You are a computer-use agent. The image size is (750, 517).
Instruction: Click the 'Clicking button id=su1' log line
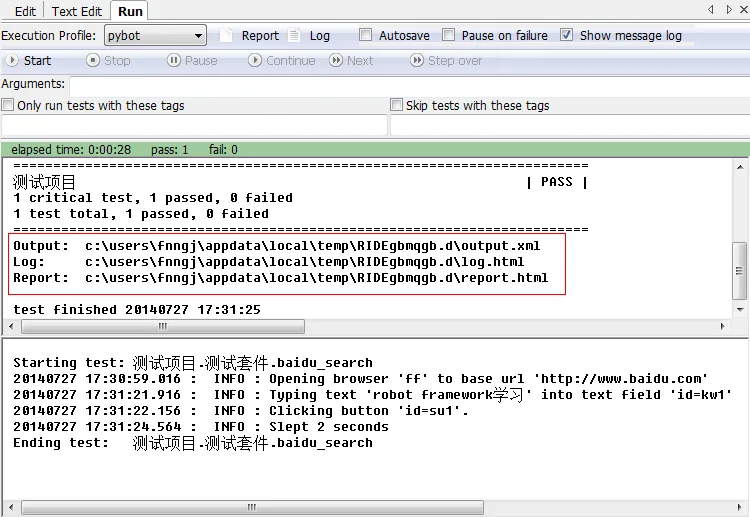click(241, 411)
